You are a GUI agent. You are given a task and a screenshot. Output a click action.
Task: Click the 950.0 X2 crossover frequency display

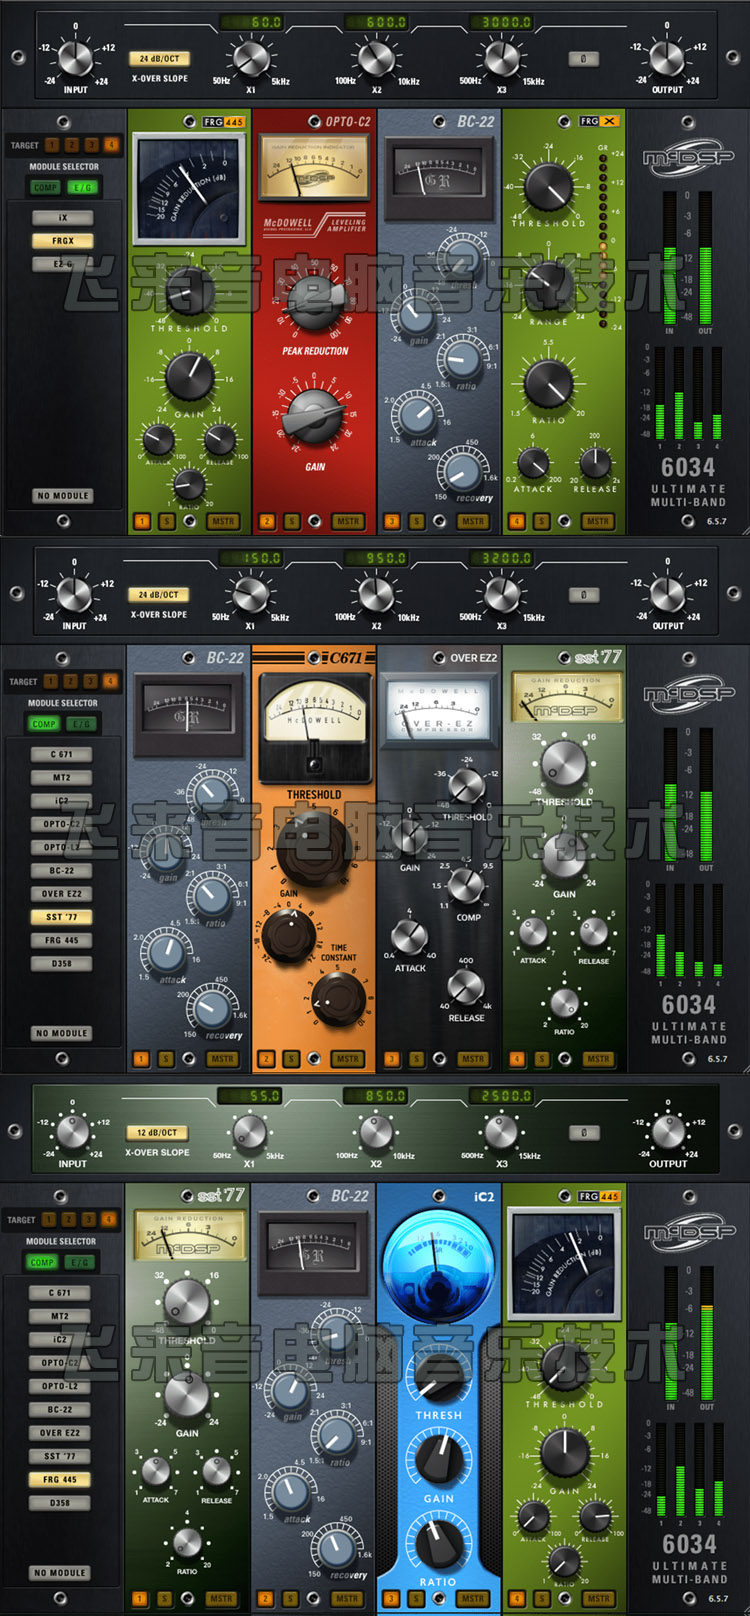pos(377,557)
